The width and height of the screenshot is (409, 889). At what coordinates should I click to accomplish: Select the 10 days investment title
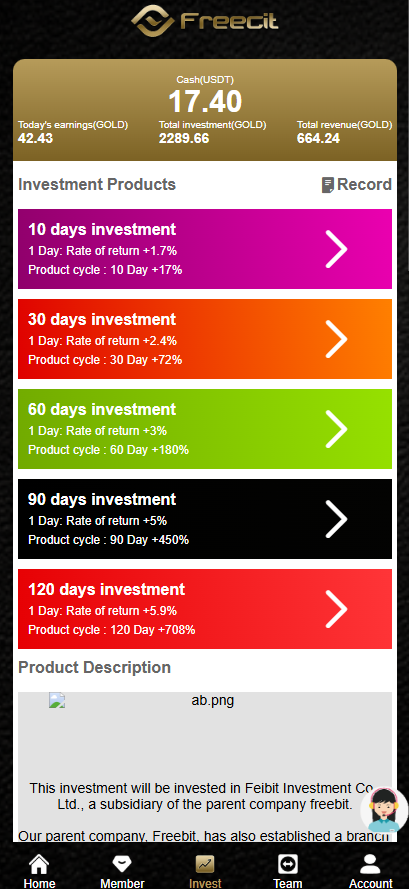pos(102,230)
